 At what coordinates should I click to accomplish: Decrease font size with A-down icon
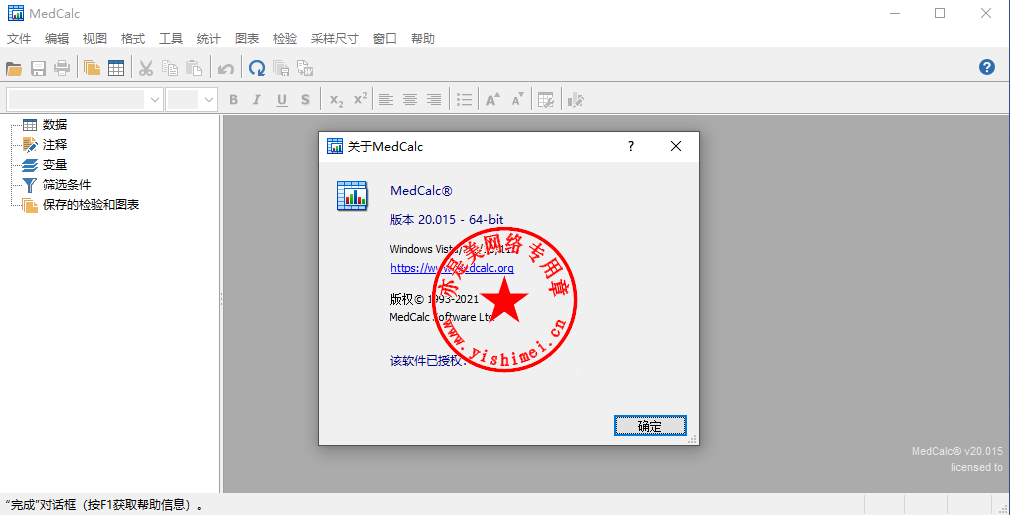517,100
